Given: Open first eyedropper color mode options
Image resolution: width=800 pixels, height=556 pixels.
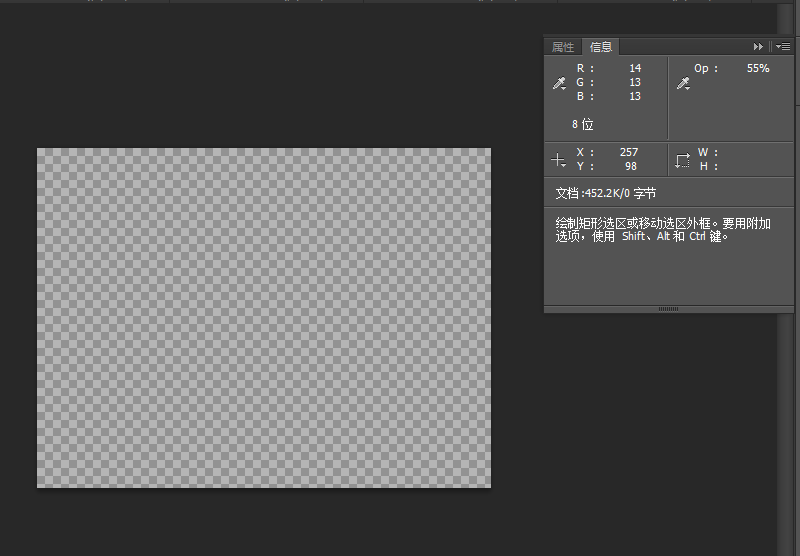Looking at the screenshot, I should (560, 84).
